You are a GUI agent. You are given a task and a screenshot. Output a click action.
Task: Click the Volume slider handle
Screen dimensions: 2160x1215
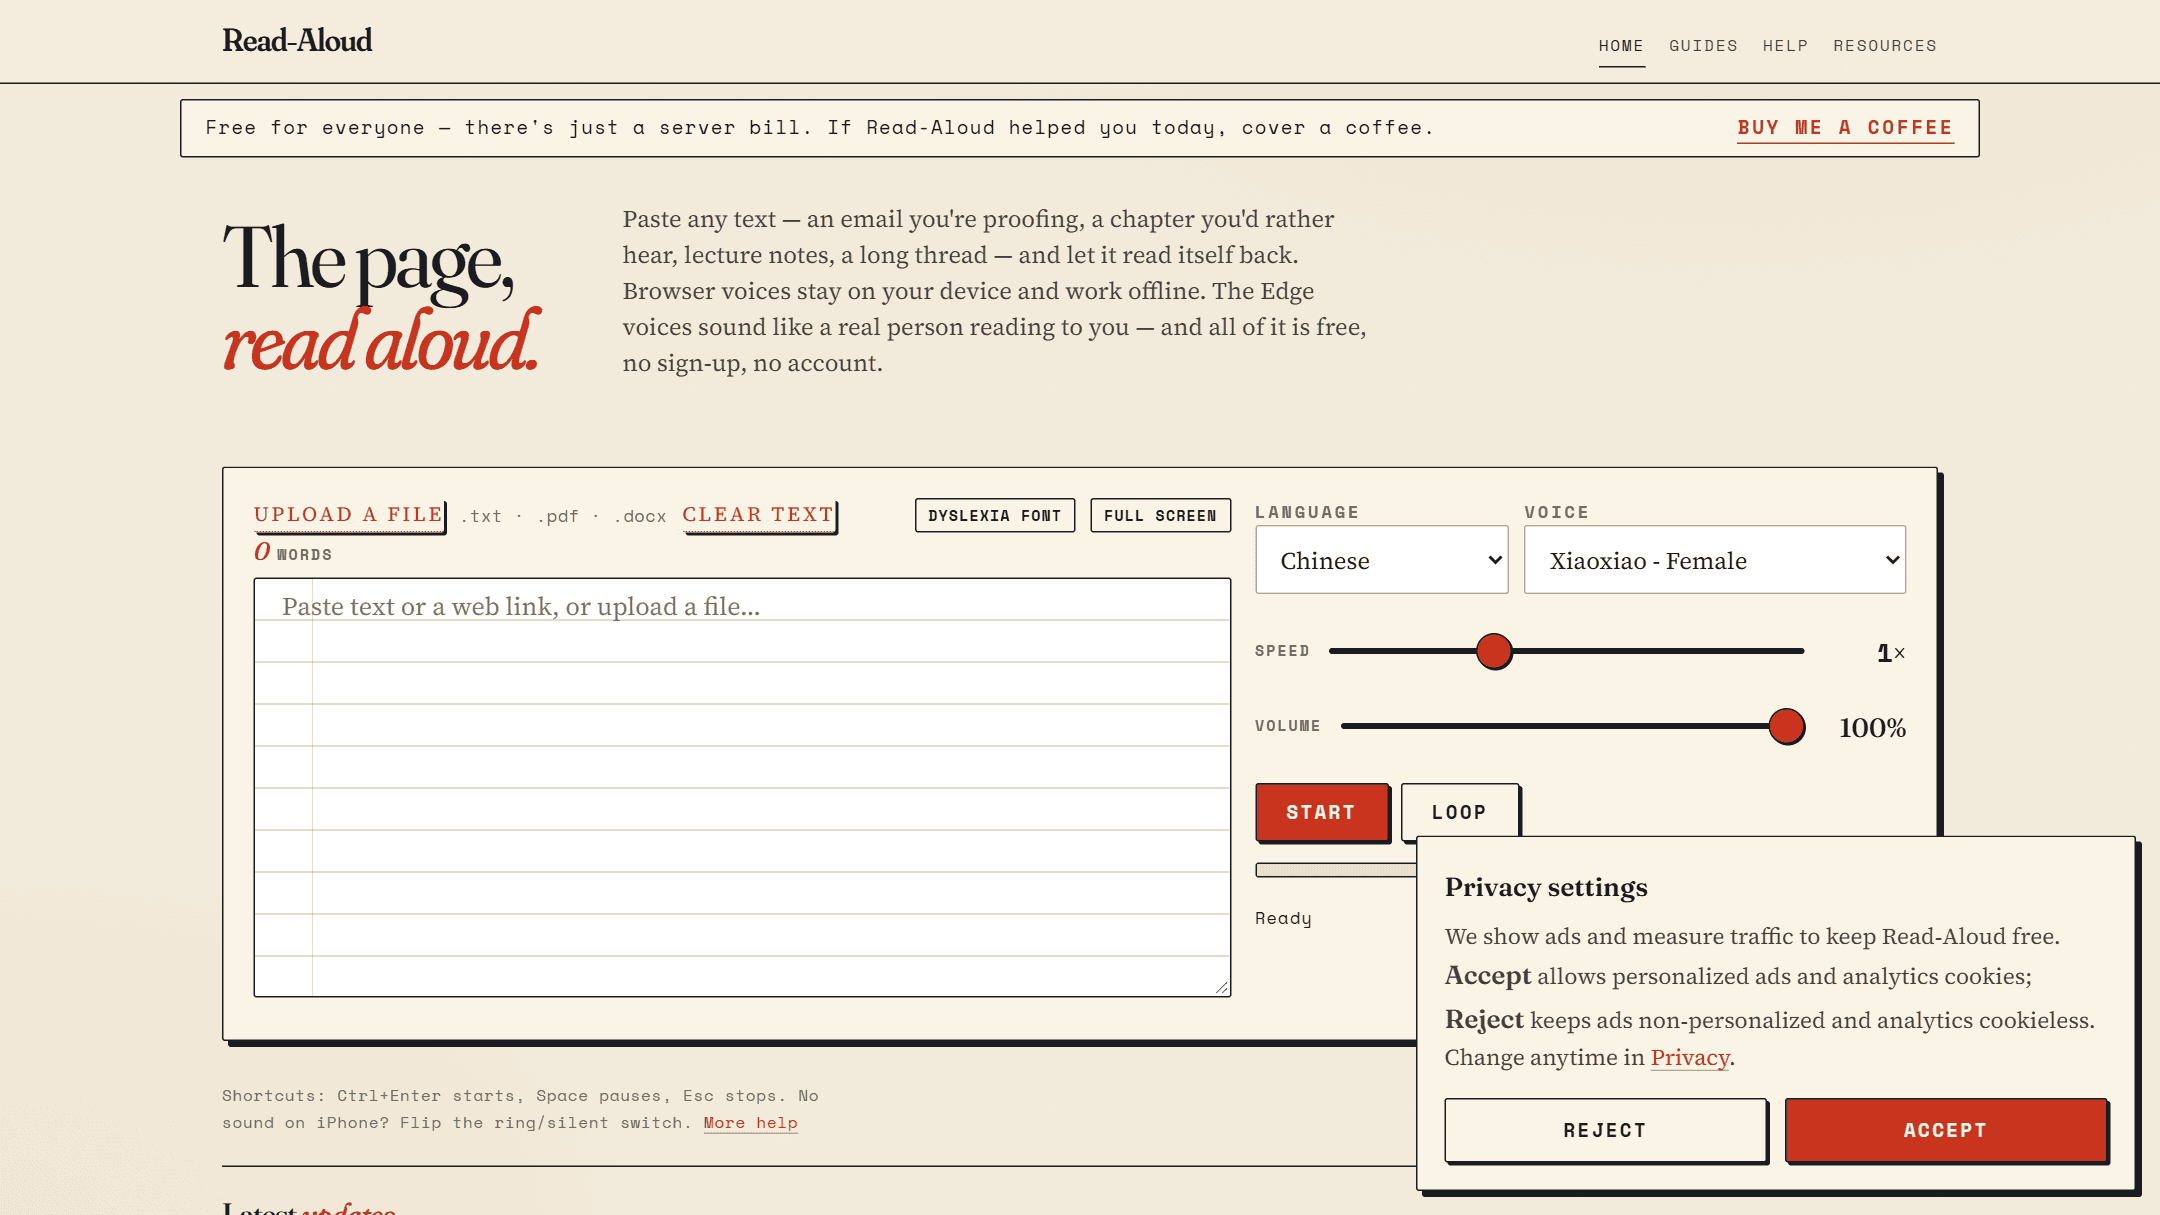(1786, 726)
